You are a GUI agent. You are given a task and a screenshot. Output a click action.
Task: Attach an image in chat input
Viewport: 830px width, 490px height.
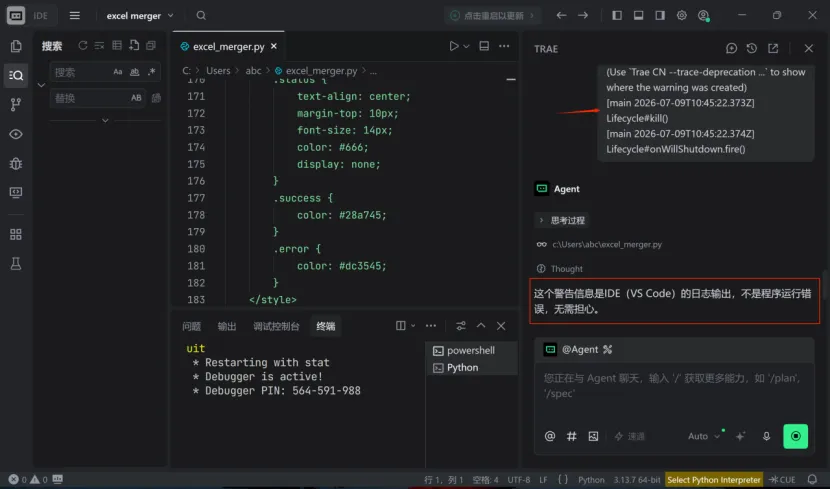point(593,436)
